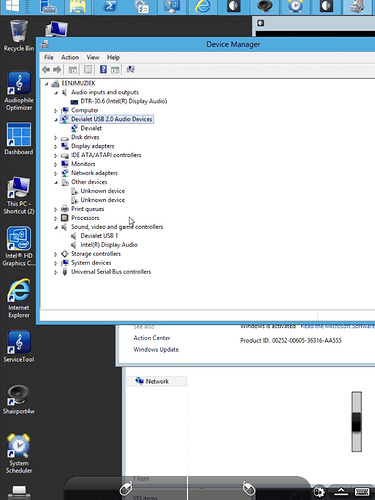Collapse Sound, video and game controllers arrow
This screenshot has width=375, height=500.
click(x=56, y=227)
